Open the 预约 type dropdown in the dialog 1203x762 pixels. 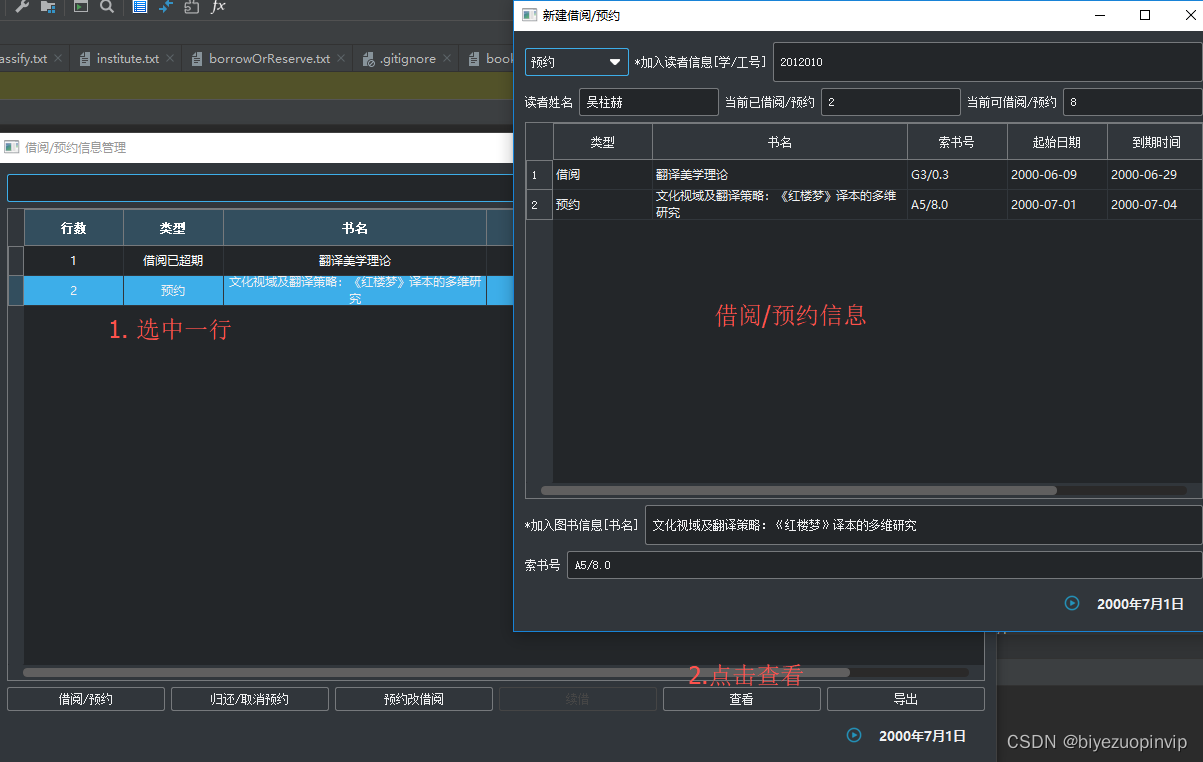(x=577, y=62)
